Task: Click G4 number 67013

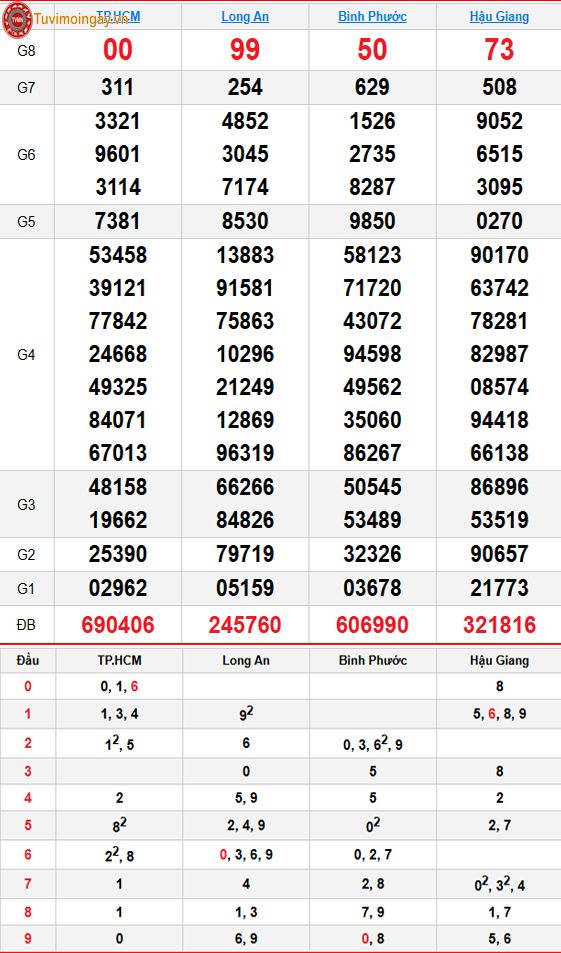Action: coord(117,453)
